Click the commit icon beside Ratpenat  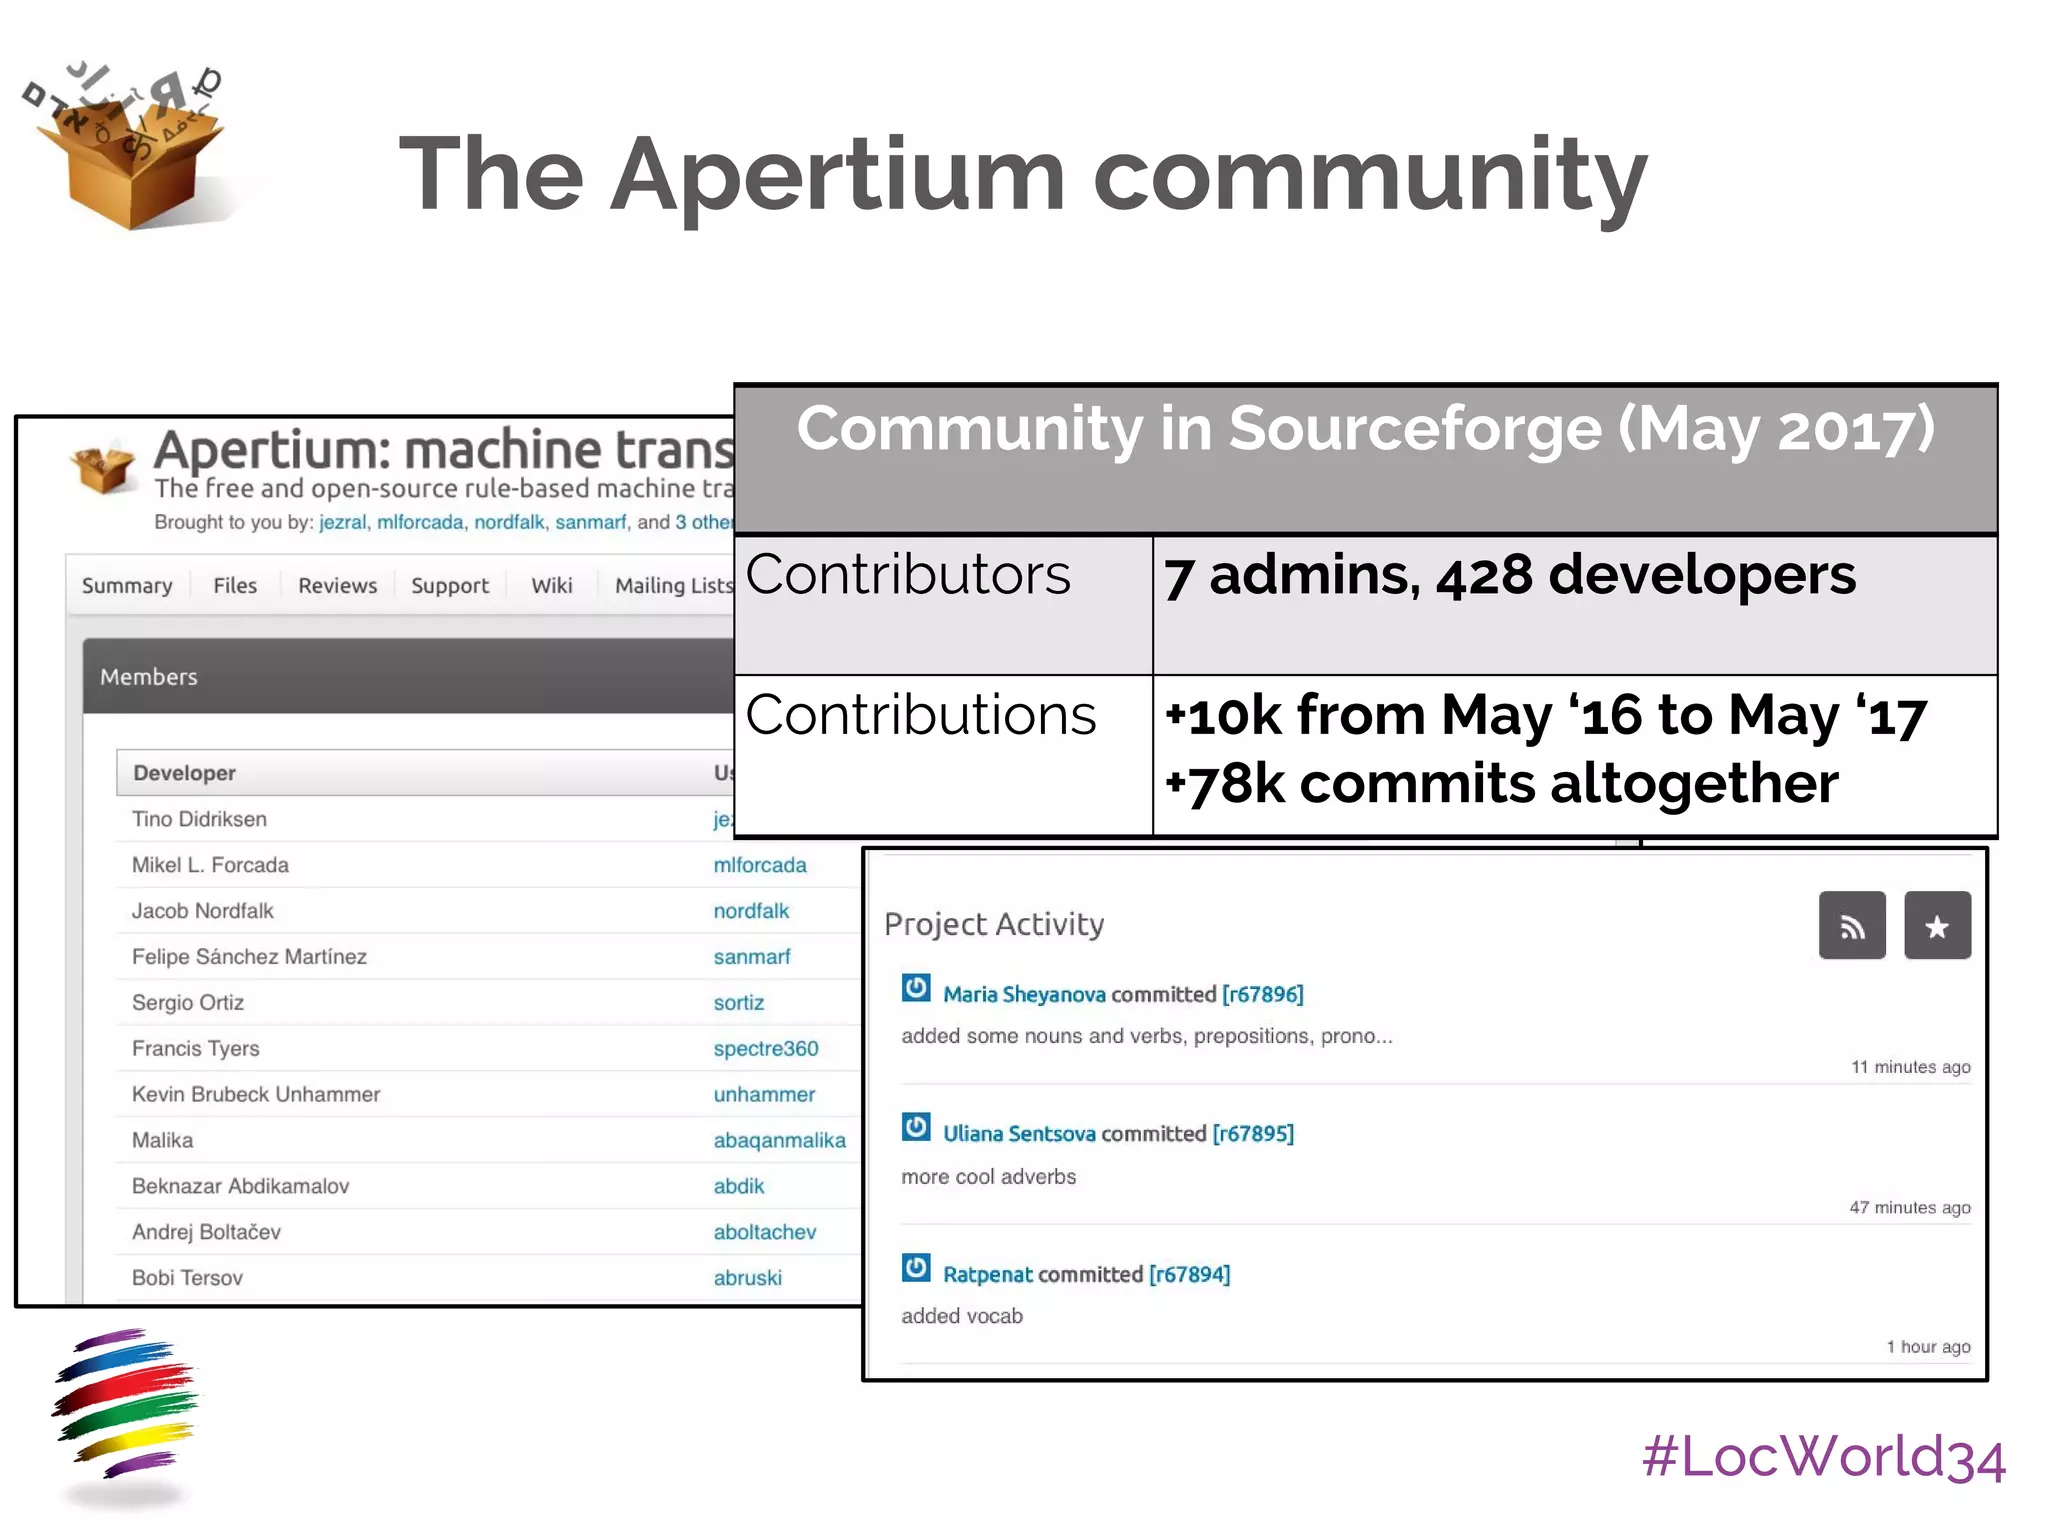[x=916, y=1268]
